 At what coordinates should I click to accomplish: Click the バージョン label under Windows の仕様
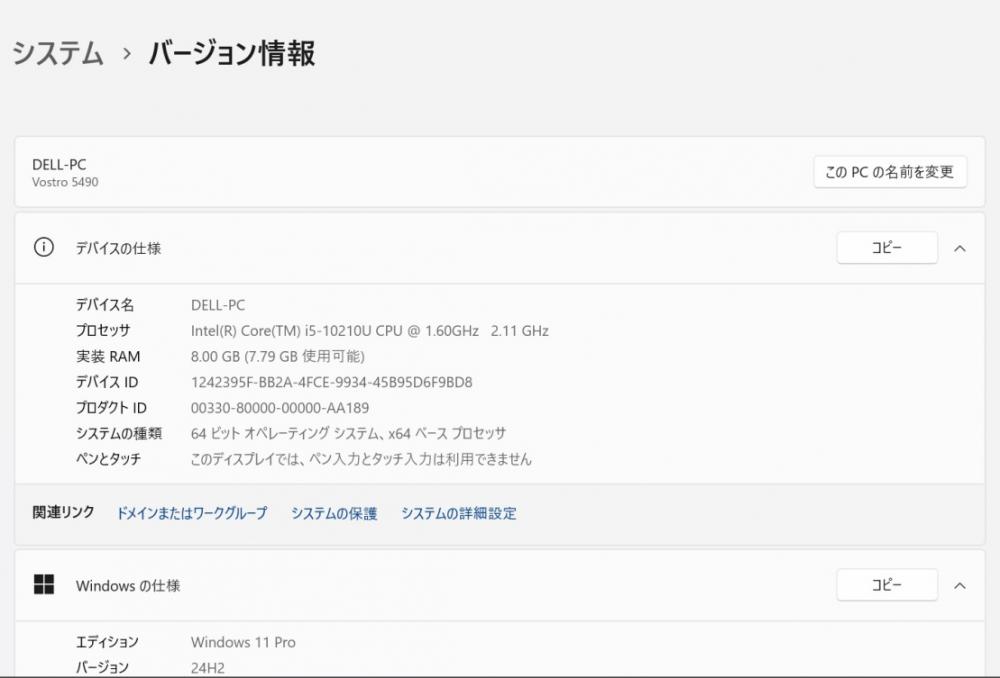tap(102, 668)
